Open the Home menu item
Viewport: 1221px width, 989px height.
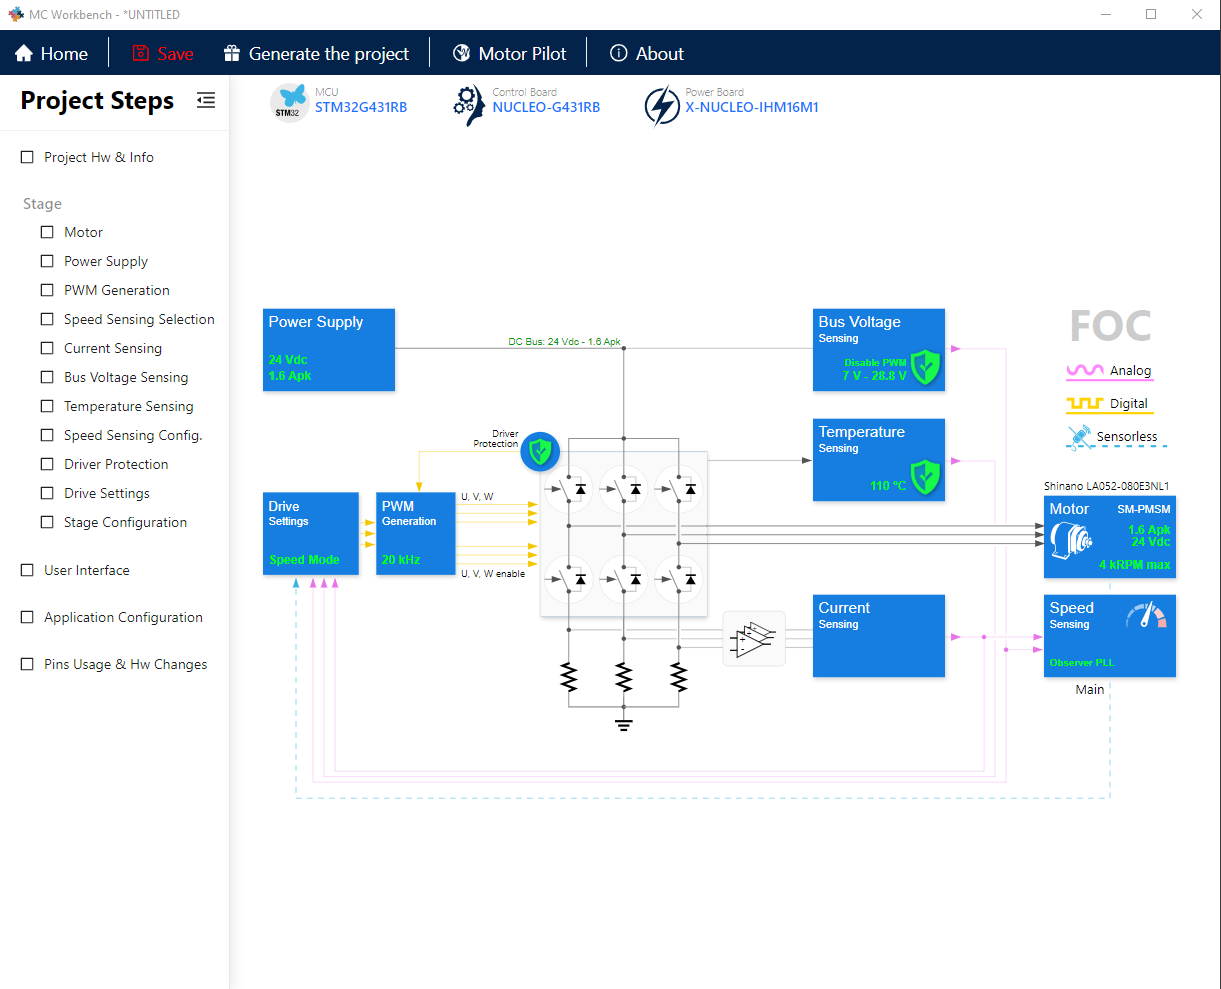(x=52, y=53)
